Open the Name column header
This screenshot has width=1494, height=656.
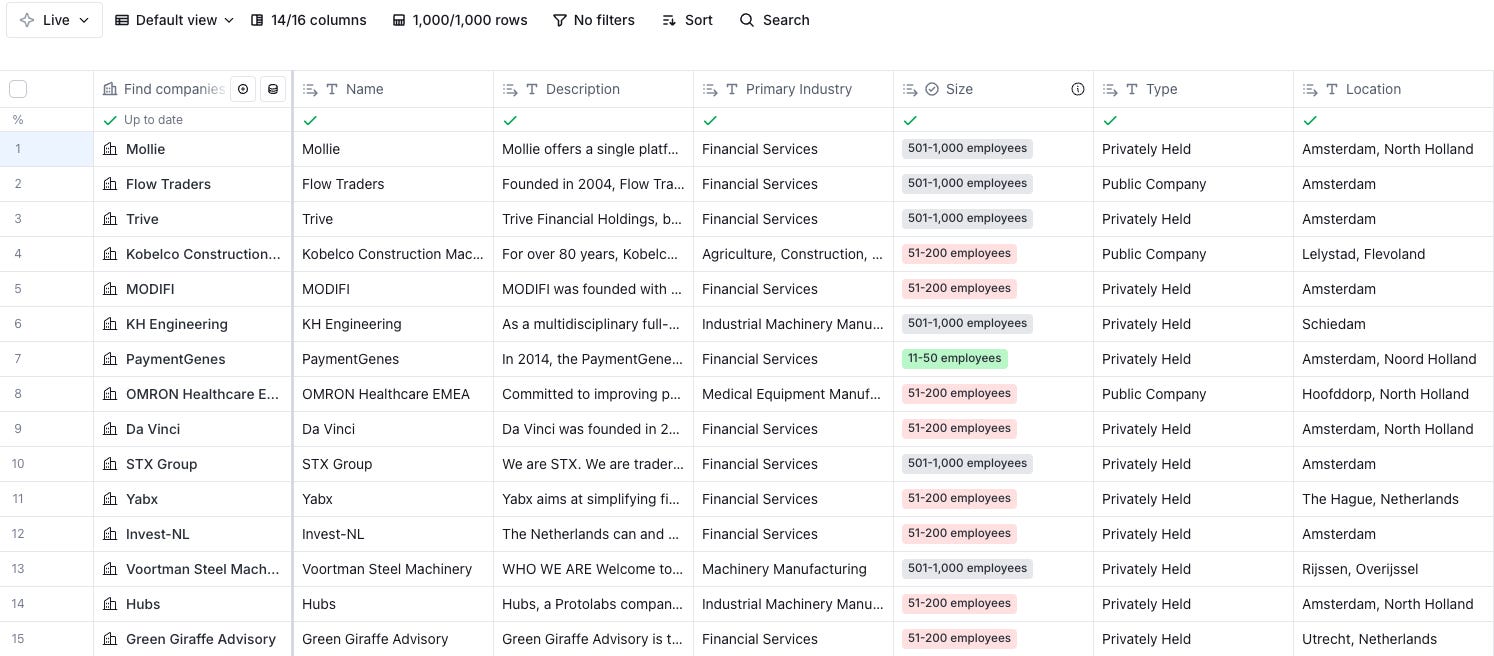[x=393, y=89]
